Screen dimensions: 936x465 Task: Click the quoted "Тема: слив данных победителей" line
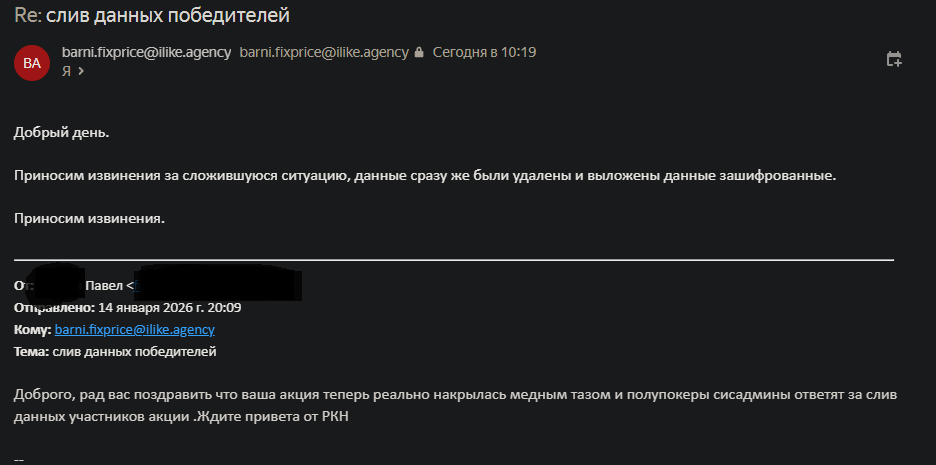coord(115,351)
